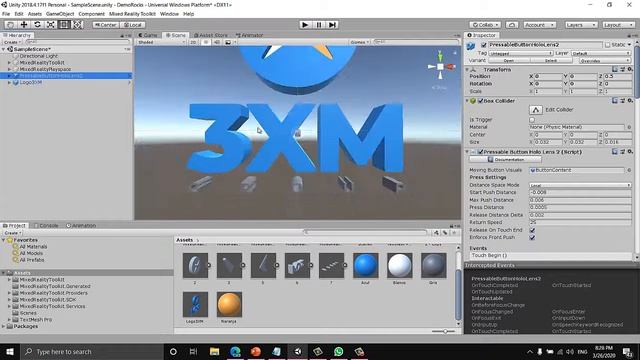Select the Rect transform tool
Screen dimensions: 640x360
click(64, 24)
